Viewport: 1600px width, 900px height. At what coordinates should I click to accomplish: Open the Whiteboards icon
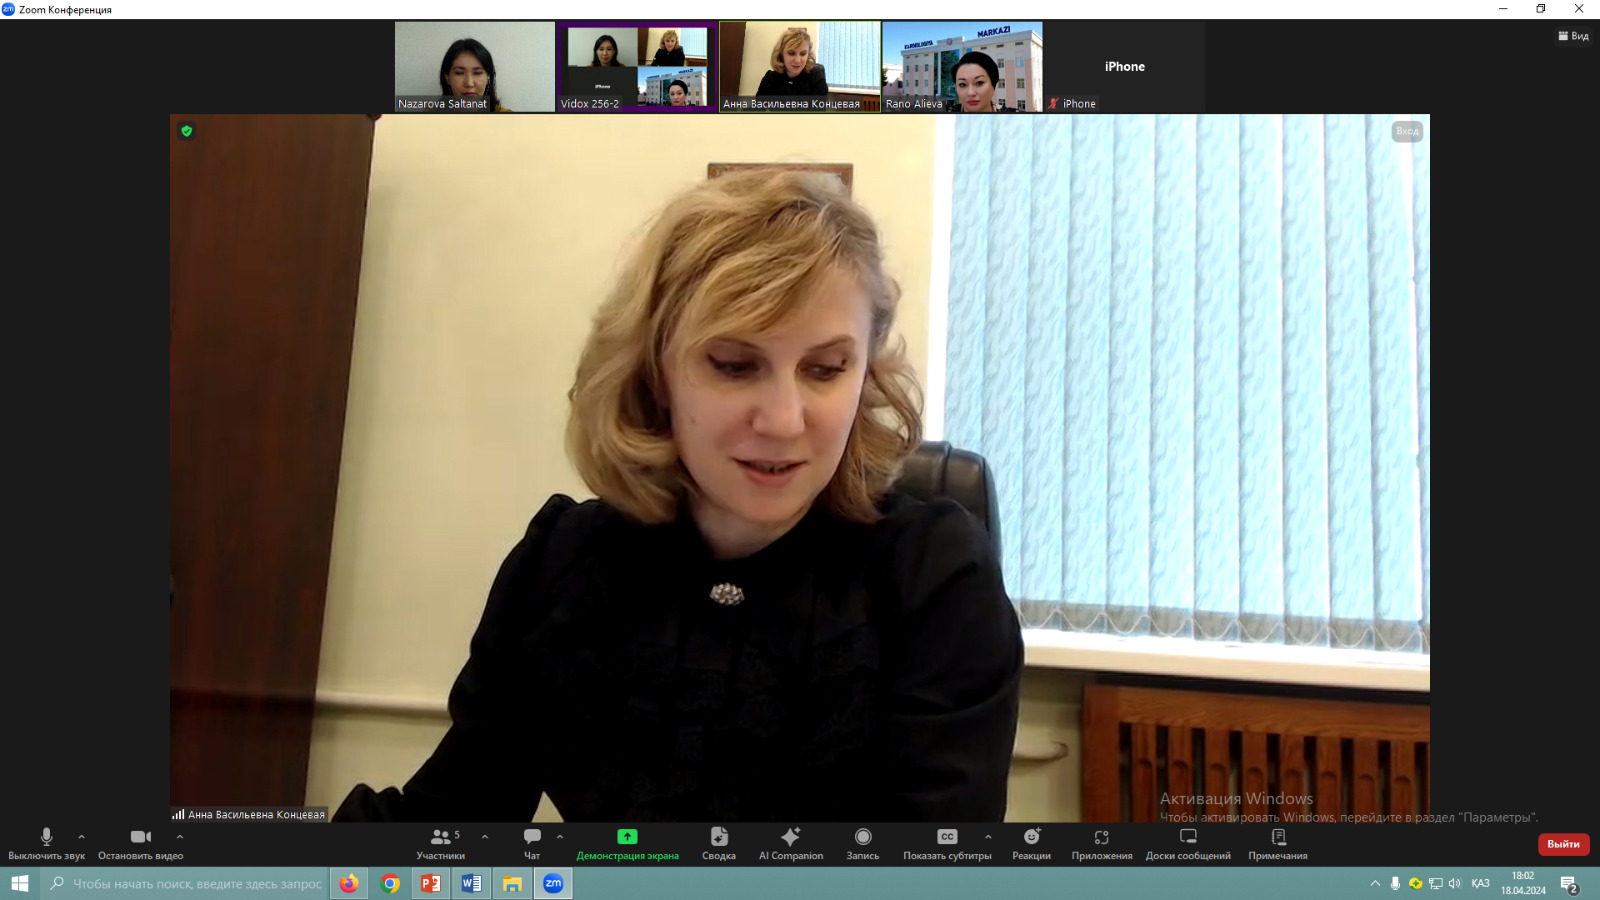coord(1188,837)
